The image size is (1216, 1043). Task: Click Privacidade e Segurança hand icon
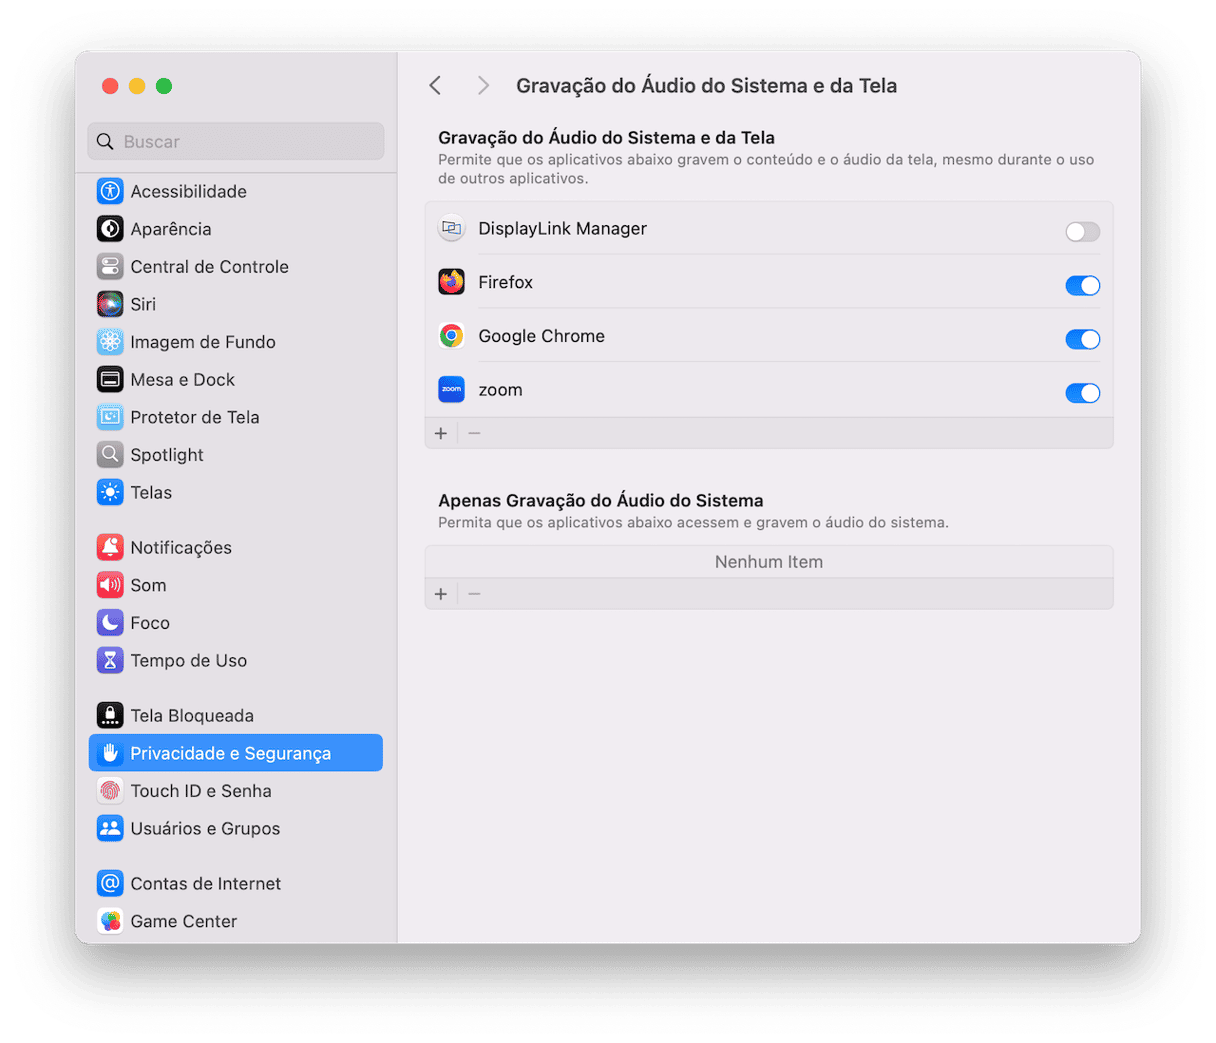(110, 753)
